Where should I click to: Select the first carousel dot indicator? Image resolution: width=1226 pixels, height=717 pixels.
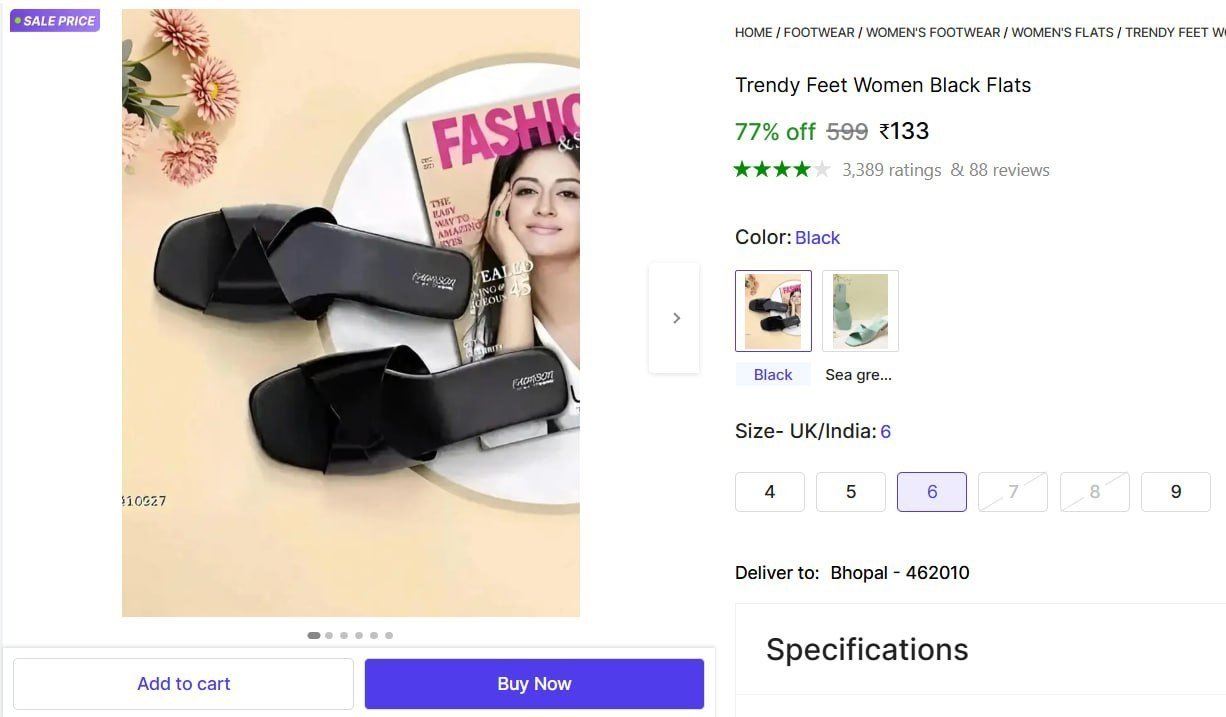coord(314,635)
